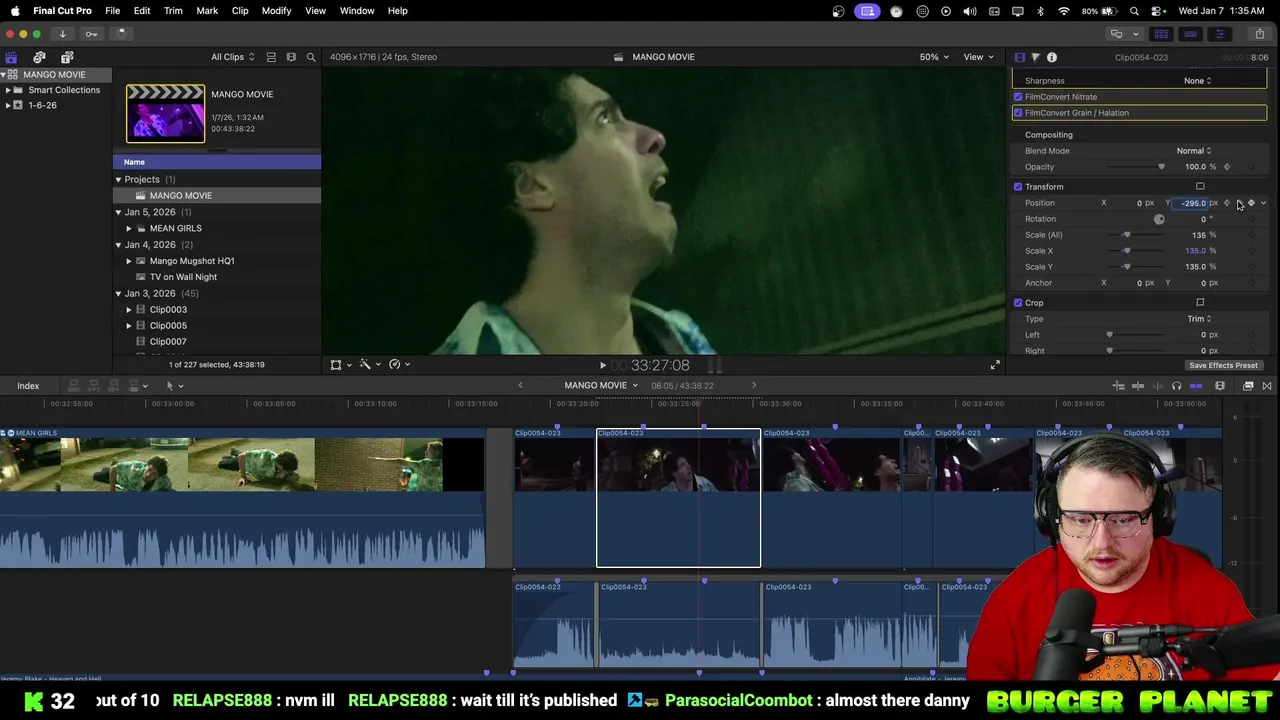Viewport: 1280px width, 720px height.
Task: Collapse the Jan 5, 2026 group
Action: point(118,212)
